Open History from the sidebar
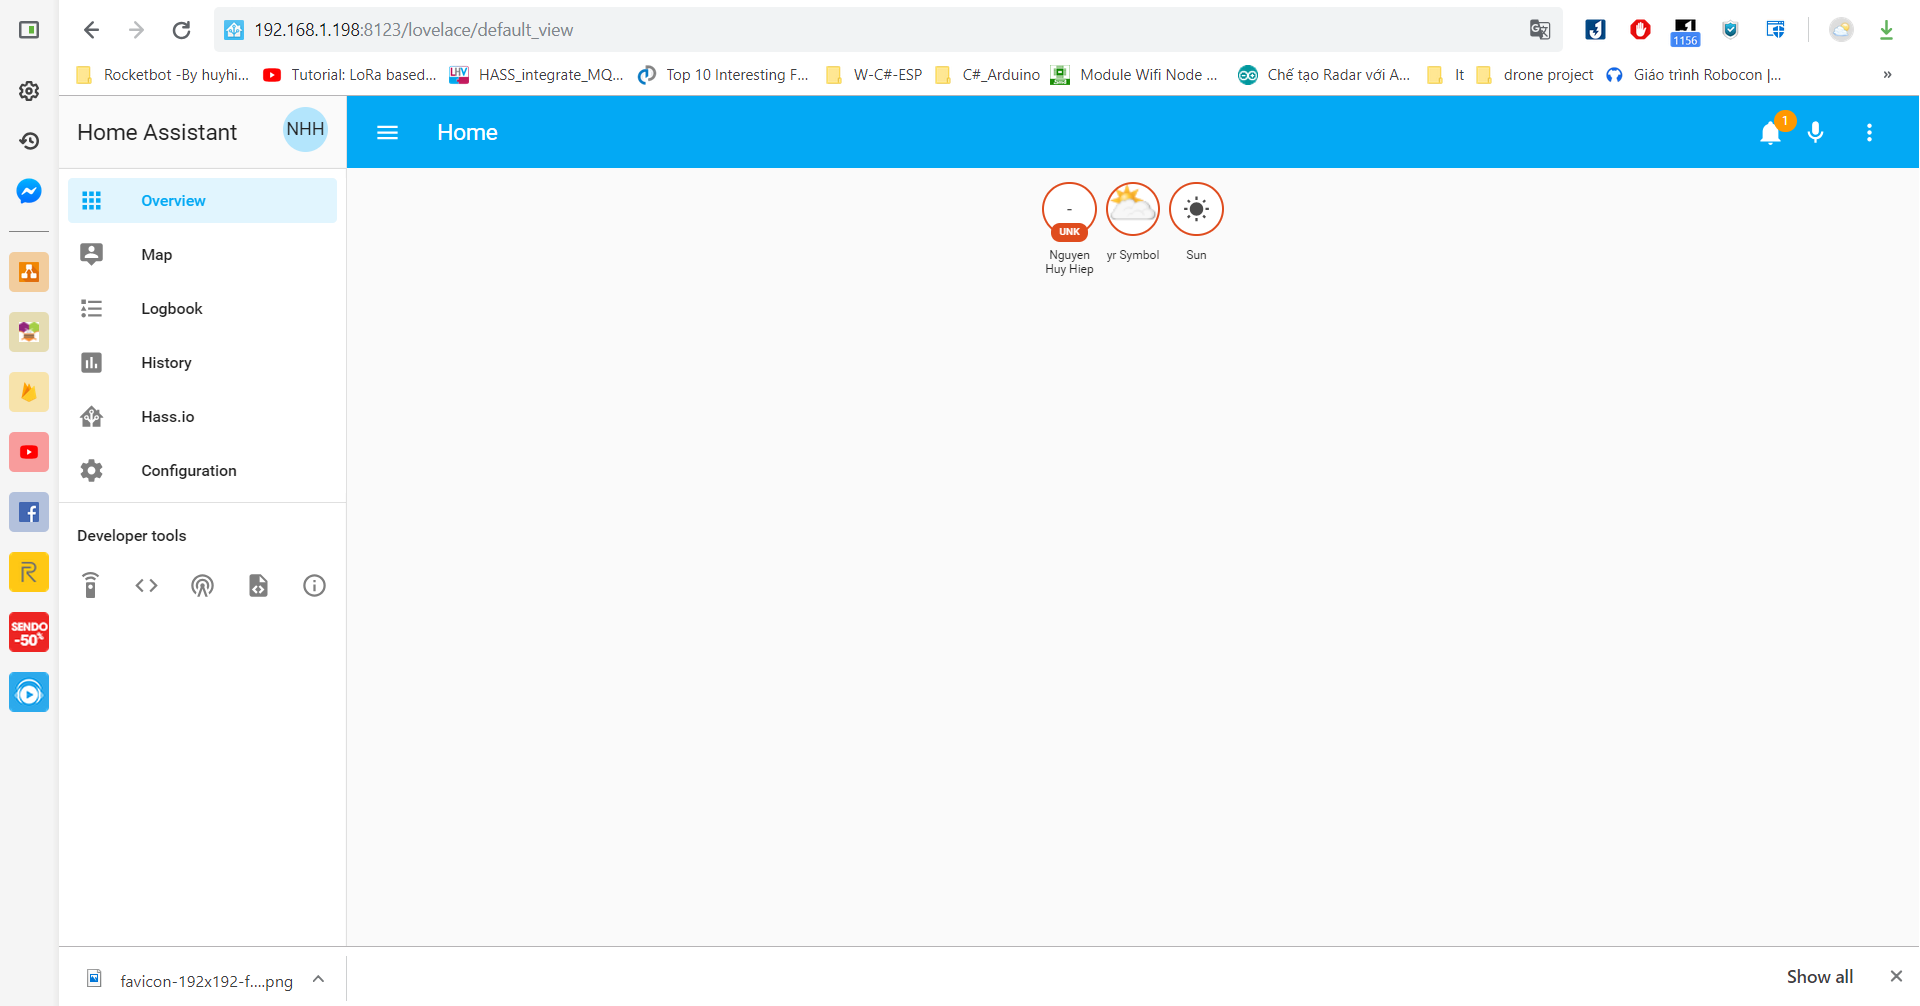Viewport: 1920px width, 1006px height. [202, 363]
